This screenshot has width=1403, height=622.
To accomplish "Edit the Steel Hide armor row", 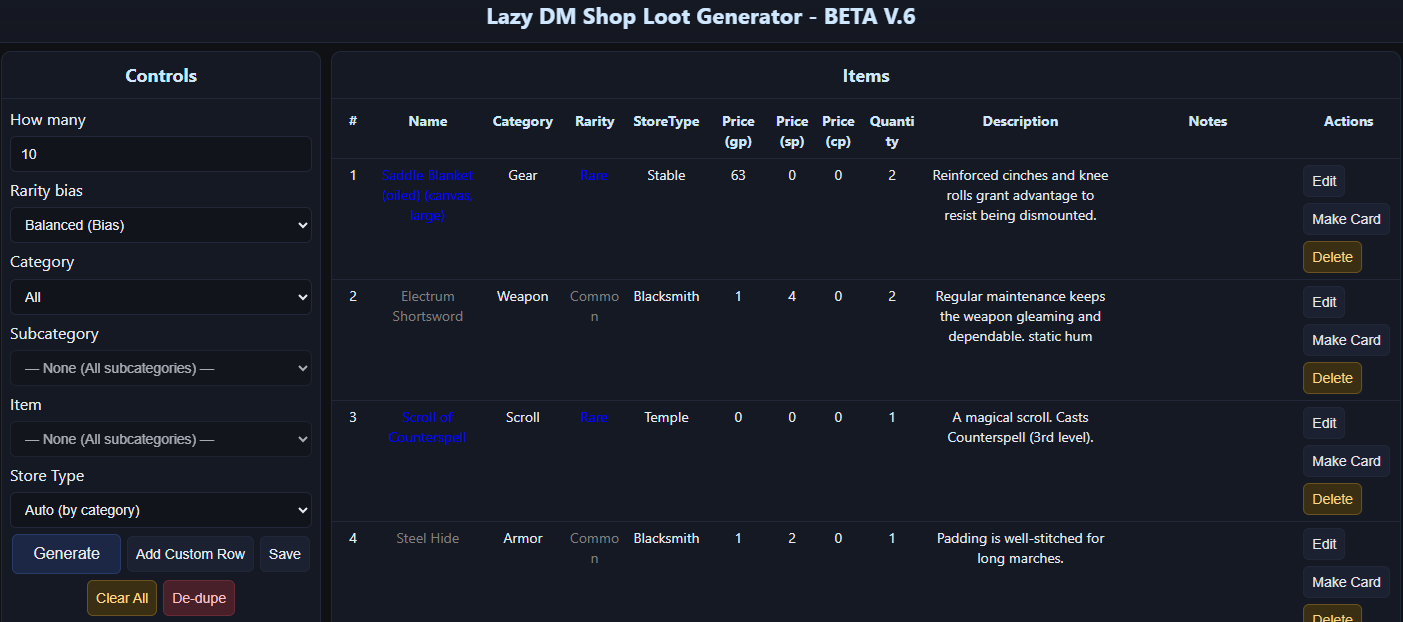I will [x=1323, y=544].
